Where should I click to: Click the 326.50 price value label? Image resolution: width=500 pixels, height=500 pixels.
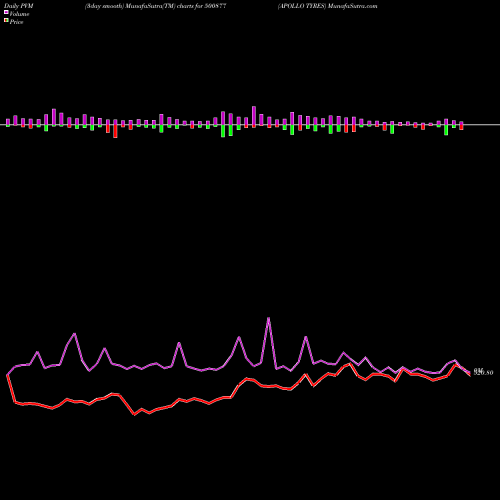(483, 372)
